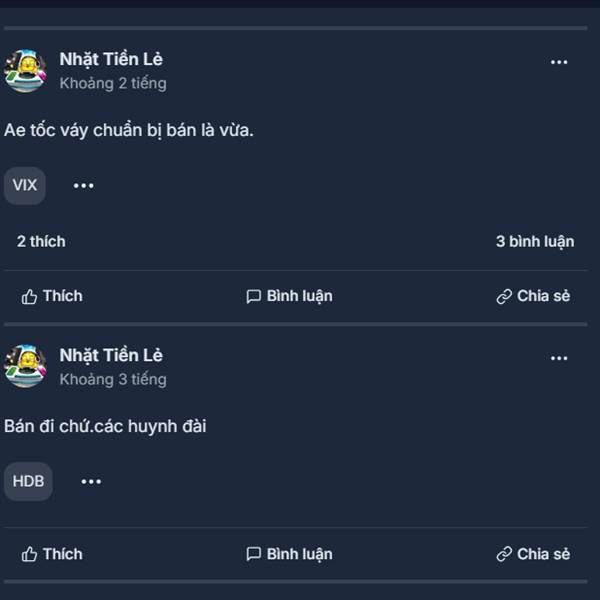Click avatar on the VIX post
600x600 pixels.
(x=25, y=71)
